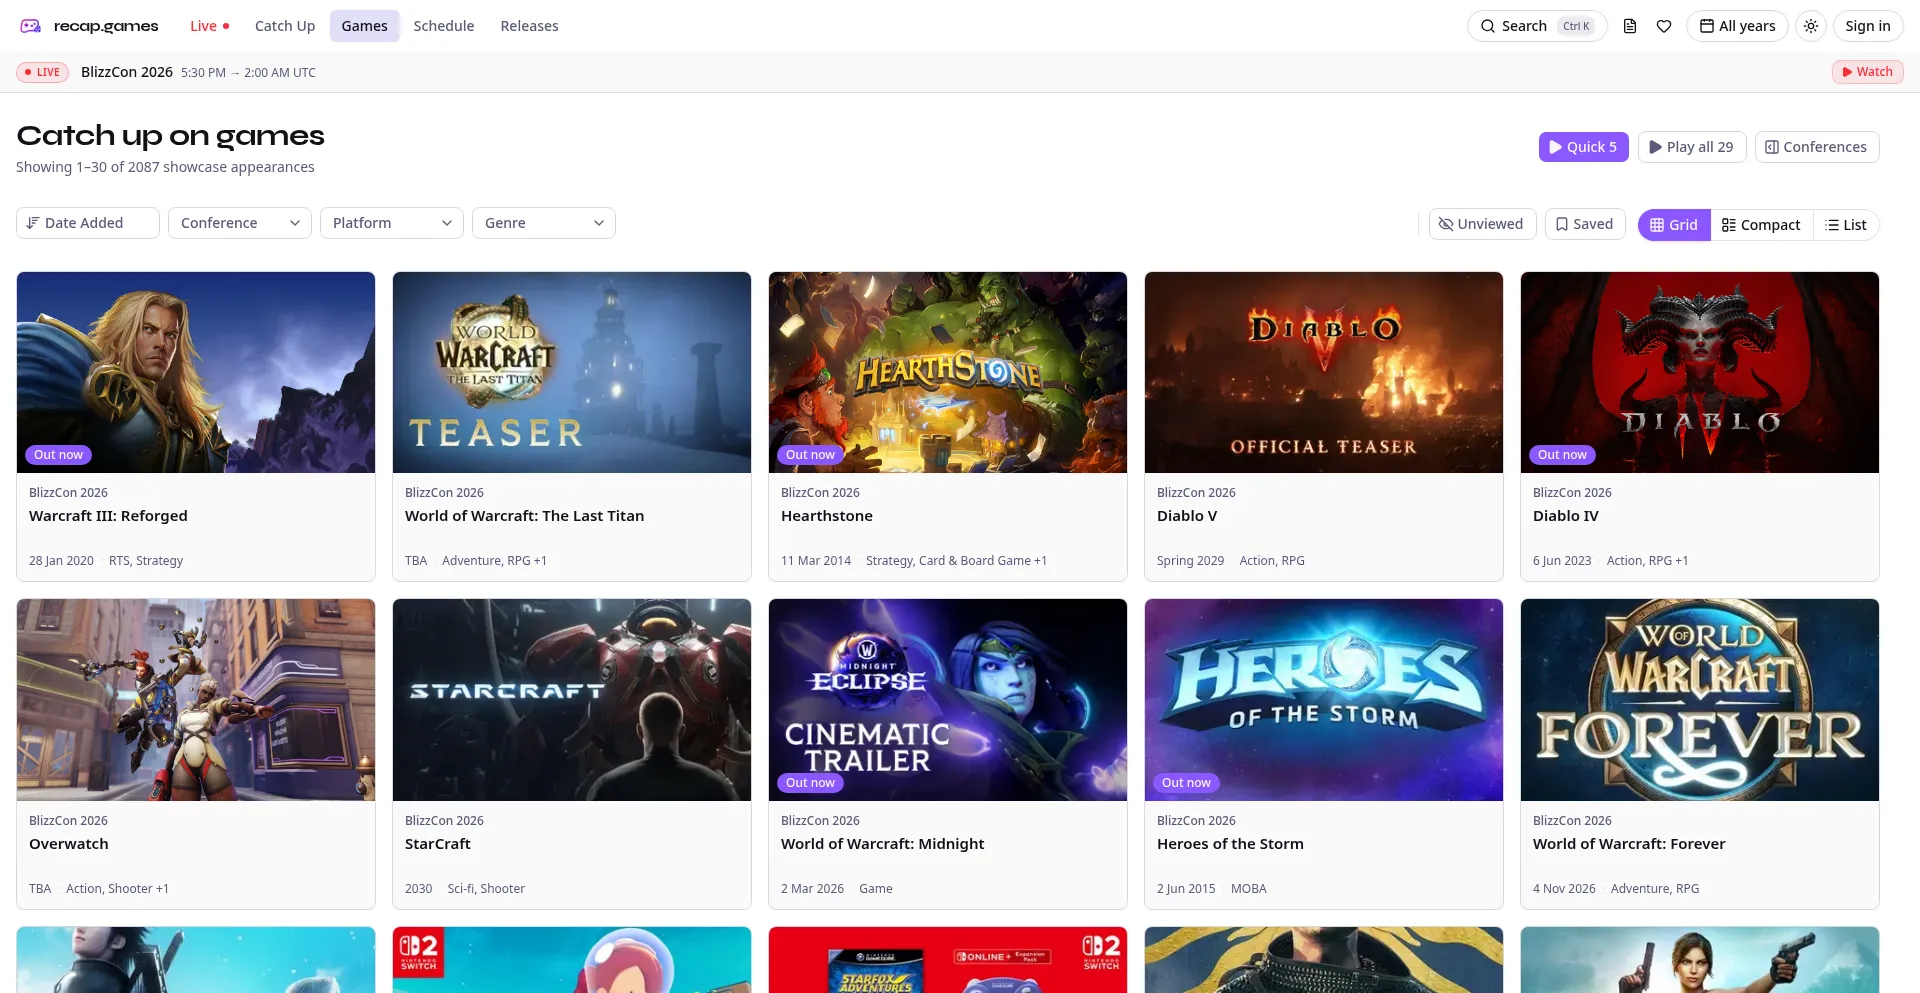This screenshot has height=993, width=1920.
Task: Click the Heroes of the Storm title
Action: tap(1230, 844)
